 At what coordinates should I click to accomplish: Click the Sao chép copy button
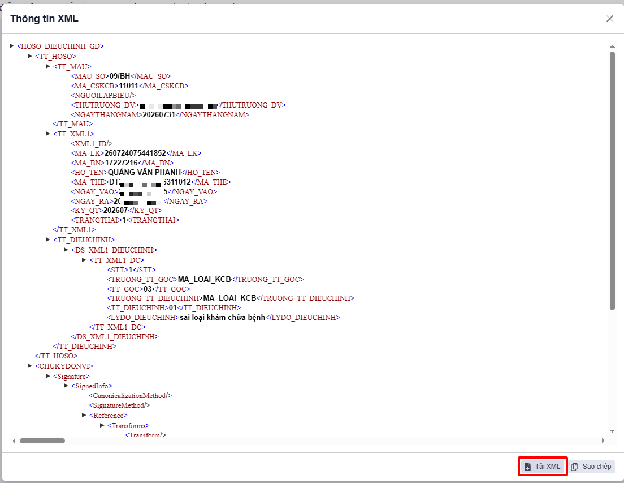coord(591,466)
